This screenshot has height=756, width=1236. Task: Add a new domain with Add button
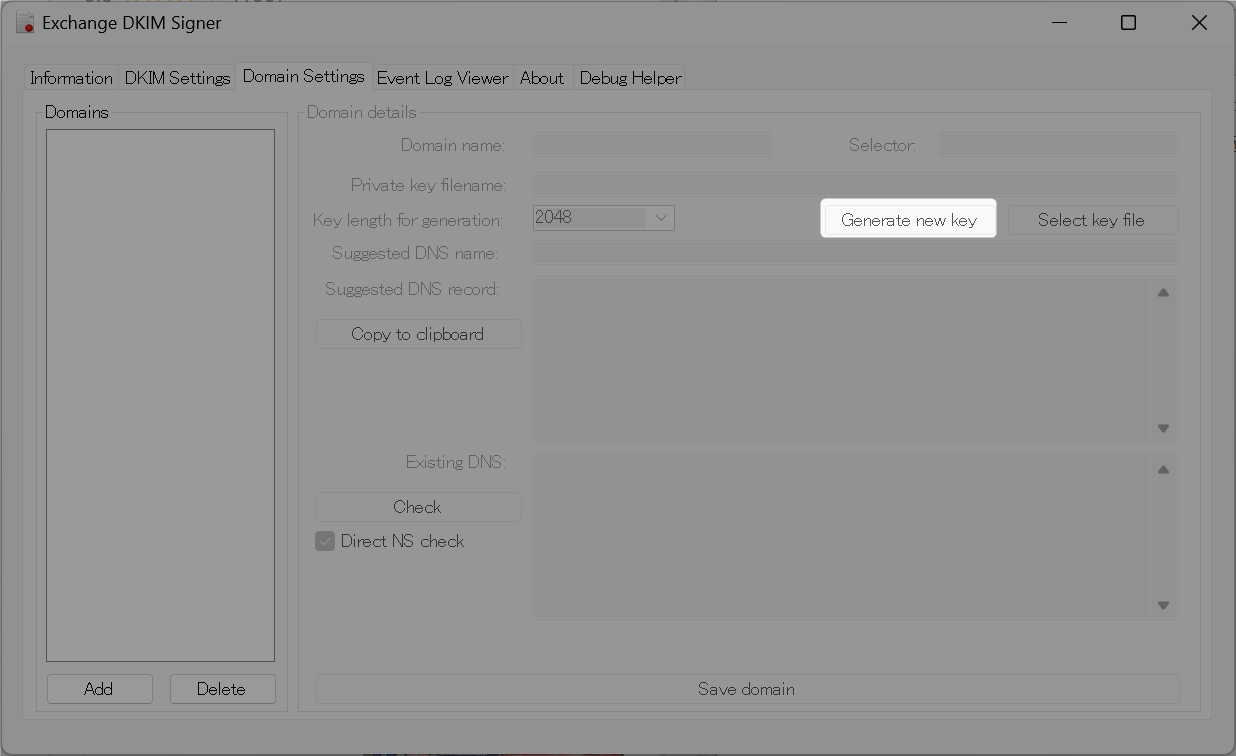(x=99, y=689)
